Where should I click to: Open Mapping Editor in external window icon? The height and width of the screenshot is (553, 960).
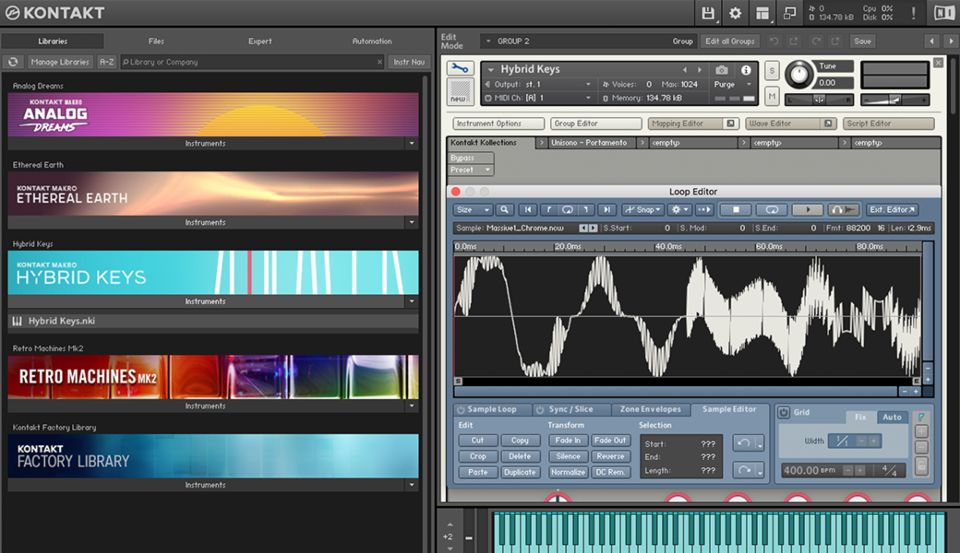tap(730, 123)
